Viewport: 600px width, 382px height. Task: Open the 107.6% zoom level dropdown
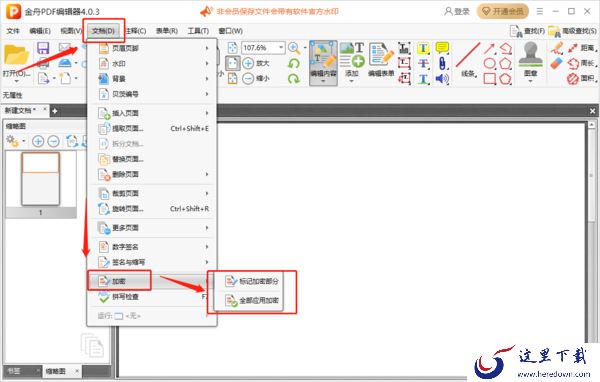click(x=282, y=47)
